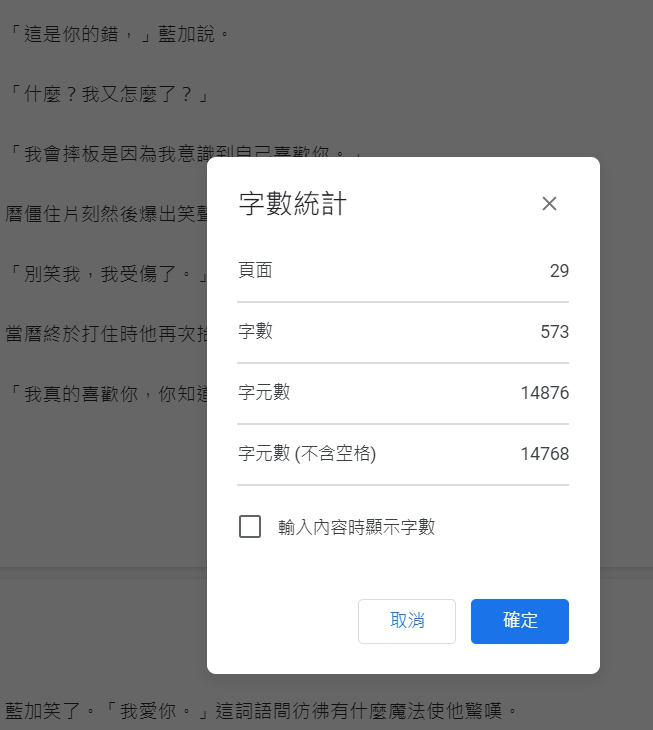
Task: Click the 字數統計 dialog title
Action: [293, 203]
